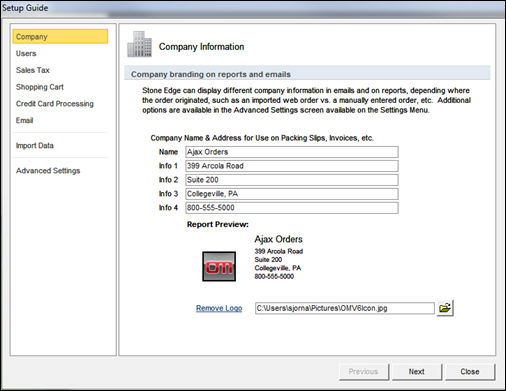506x391 pixels.
Task: Click 'Company branding on reports and emails' header
Action: (x=211, y=74)
